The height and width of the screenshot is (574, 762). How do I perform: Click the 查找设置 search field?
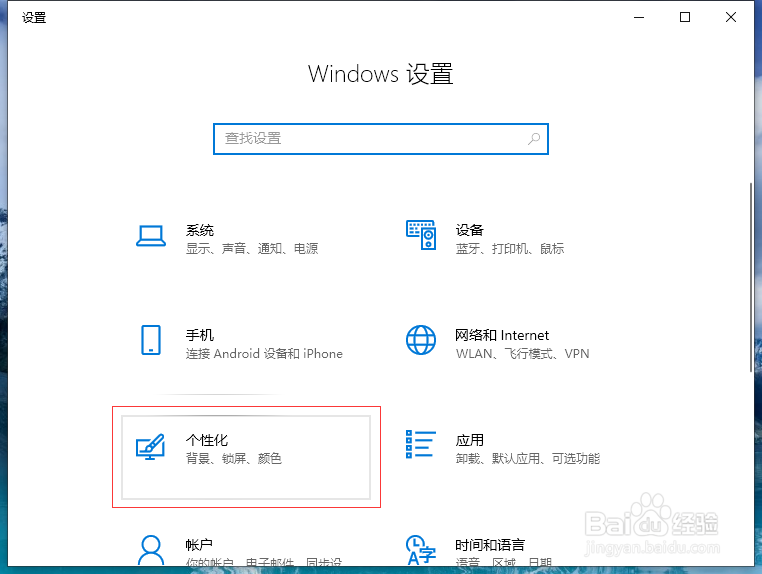coord(381,139)
